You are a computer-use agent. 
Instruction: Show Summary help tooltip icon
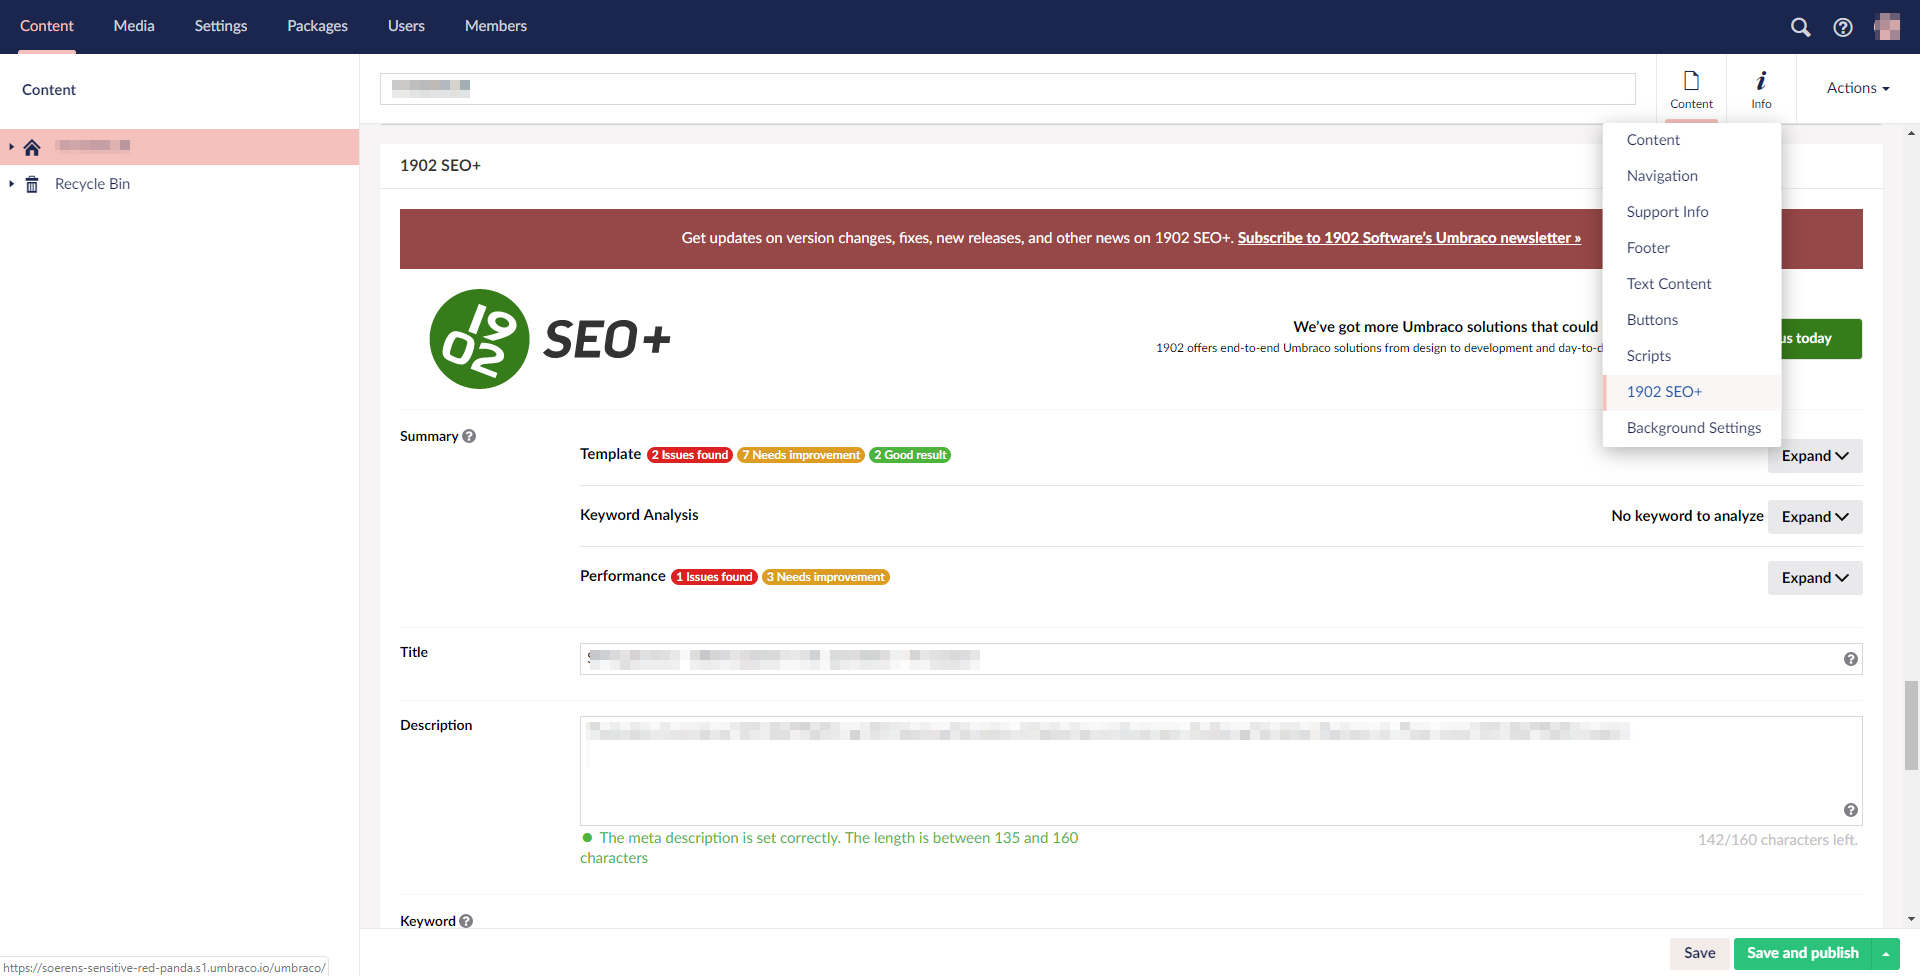point(469,436)
